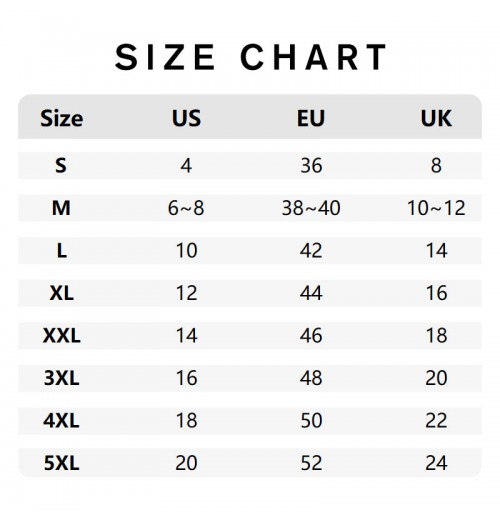Click the S size row label
500x520 pixels.
point(61,165)
